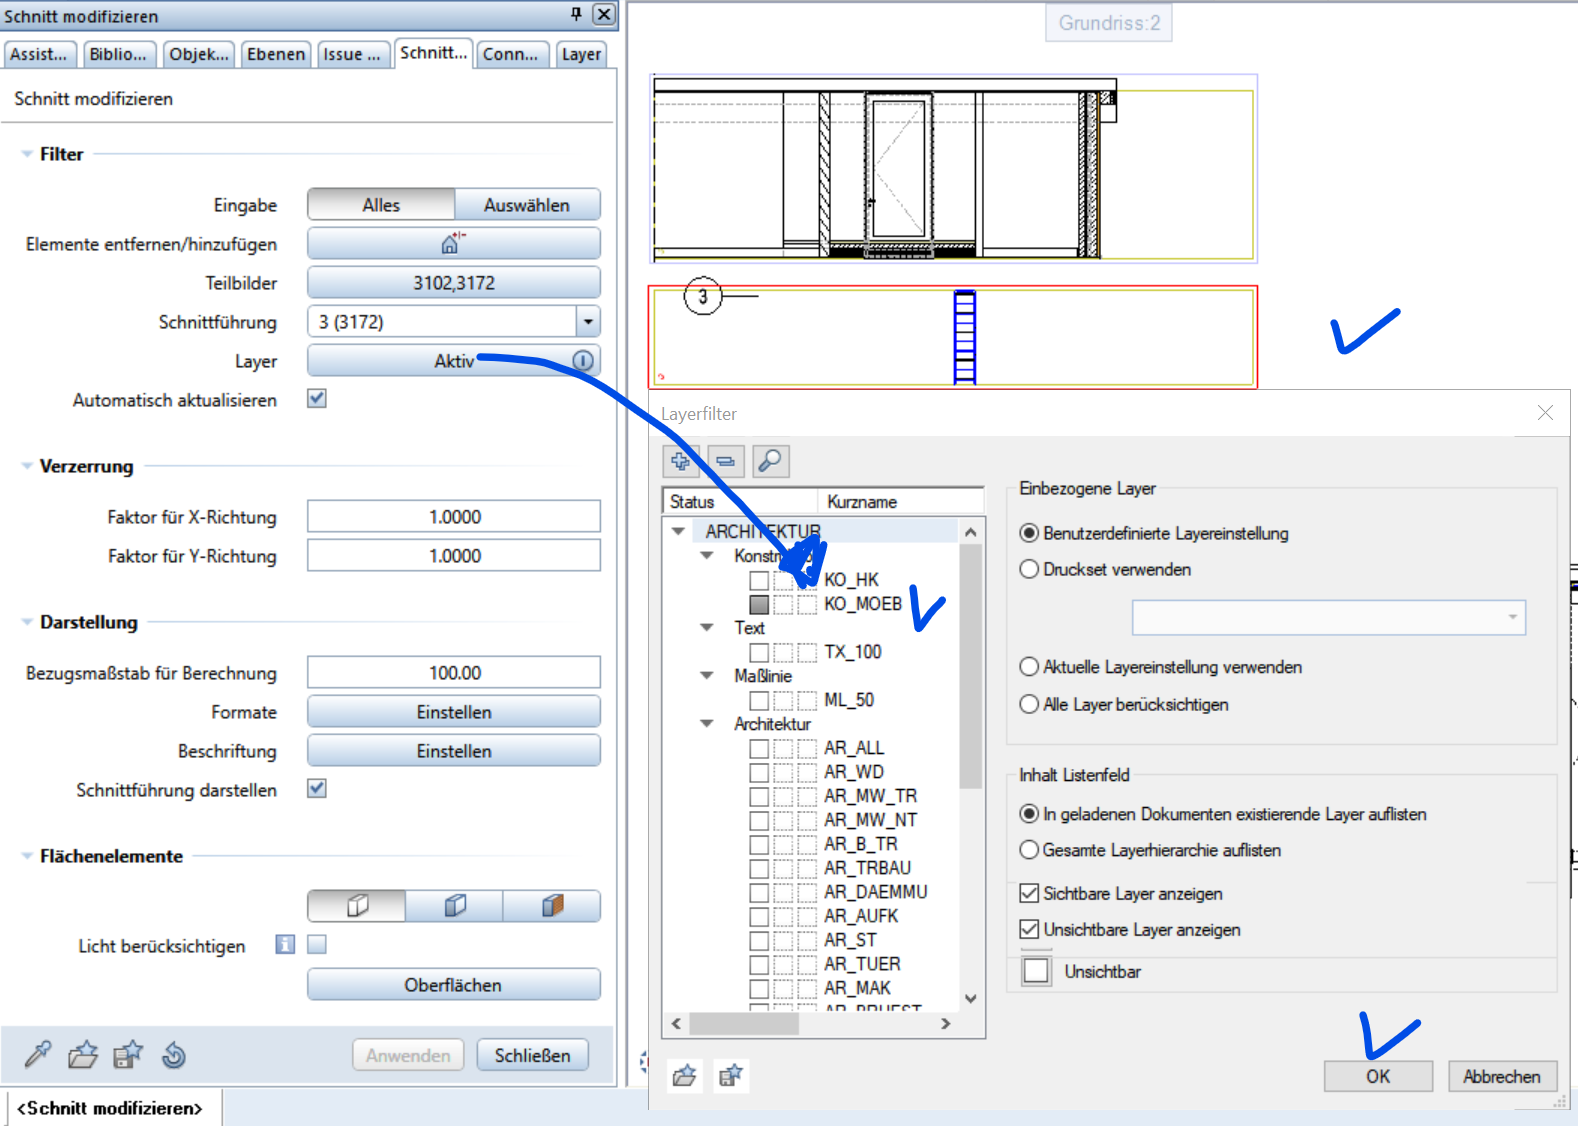Switch to the Ebenen tab
The height and width of the screenshot is (1126, 1578).
click(276, 54)
